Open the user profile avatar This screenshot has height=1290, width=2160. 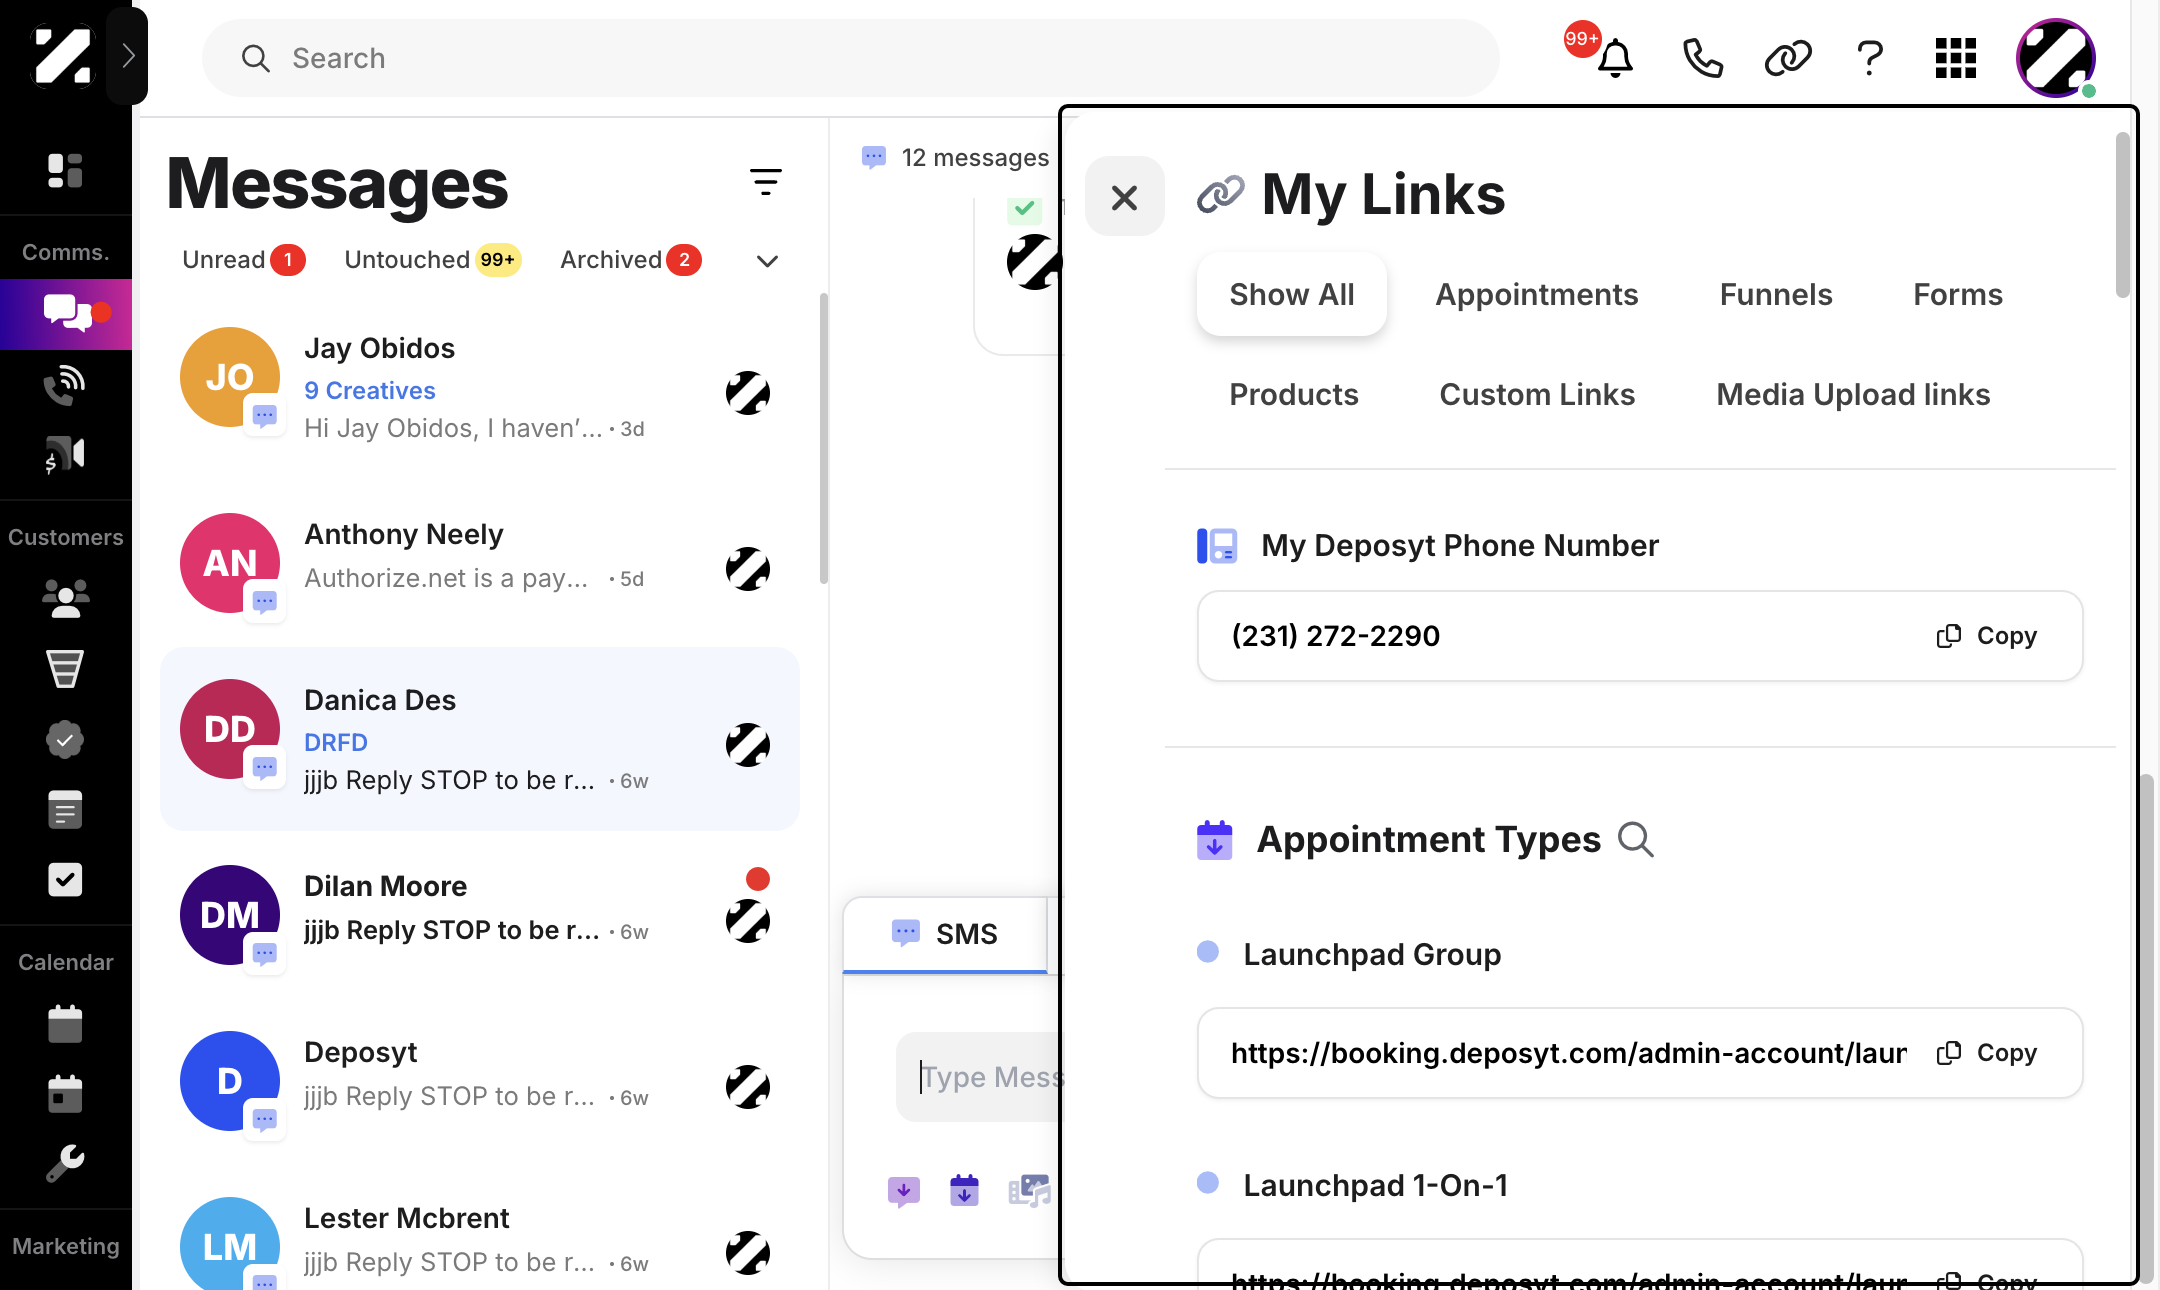tap(2056, 58)
